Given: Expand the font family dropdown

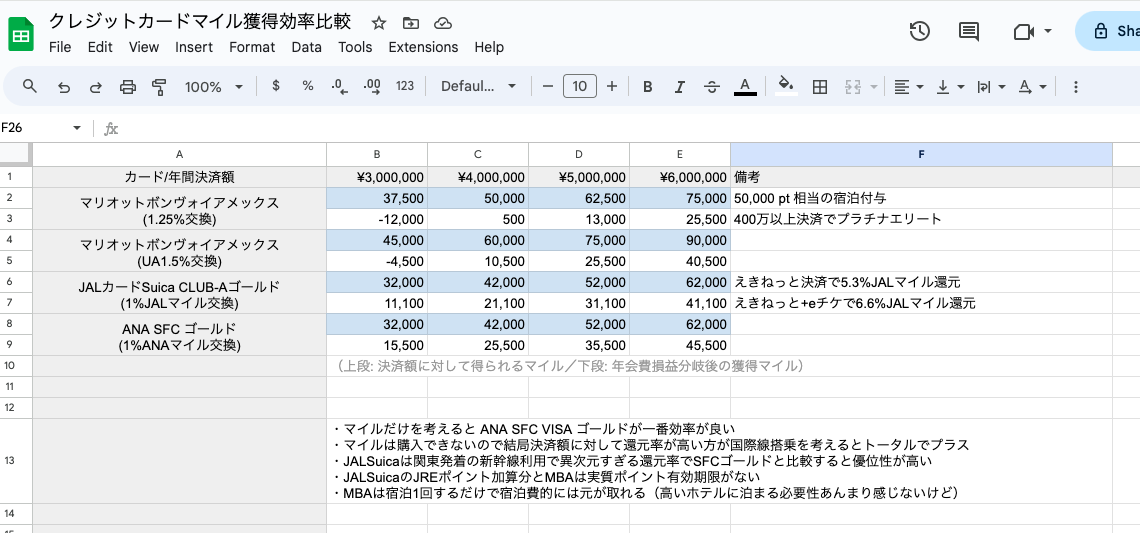Looking at the screenshot, I should [x=478, y=87].
